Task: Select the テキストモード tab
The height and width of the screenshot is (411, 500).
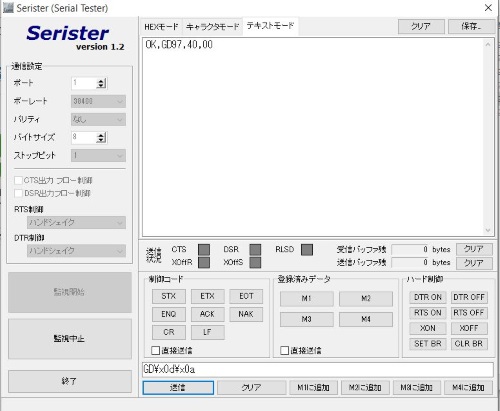Action: pos(270,26)
